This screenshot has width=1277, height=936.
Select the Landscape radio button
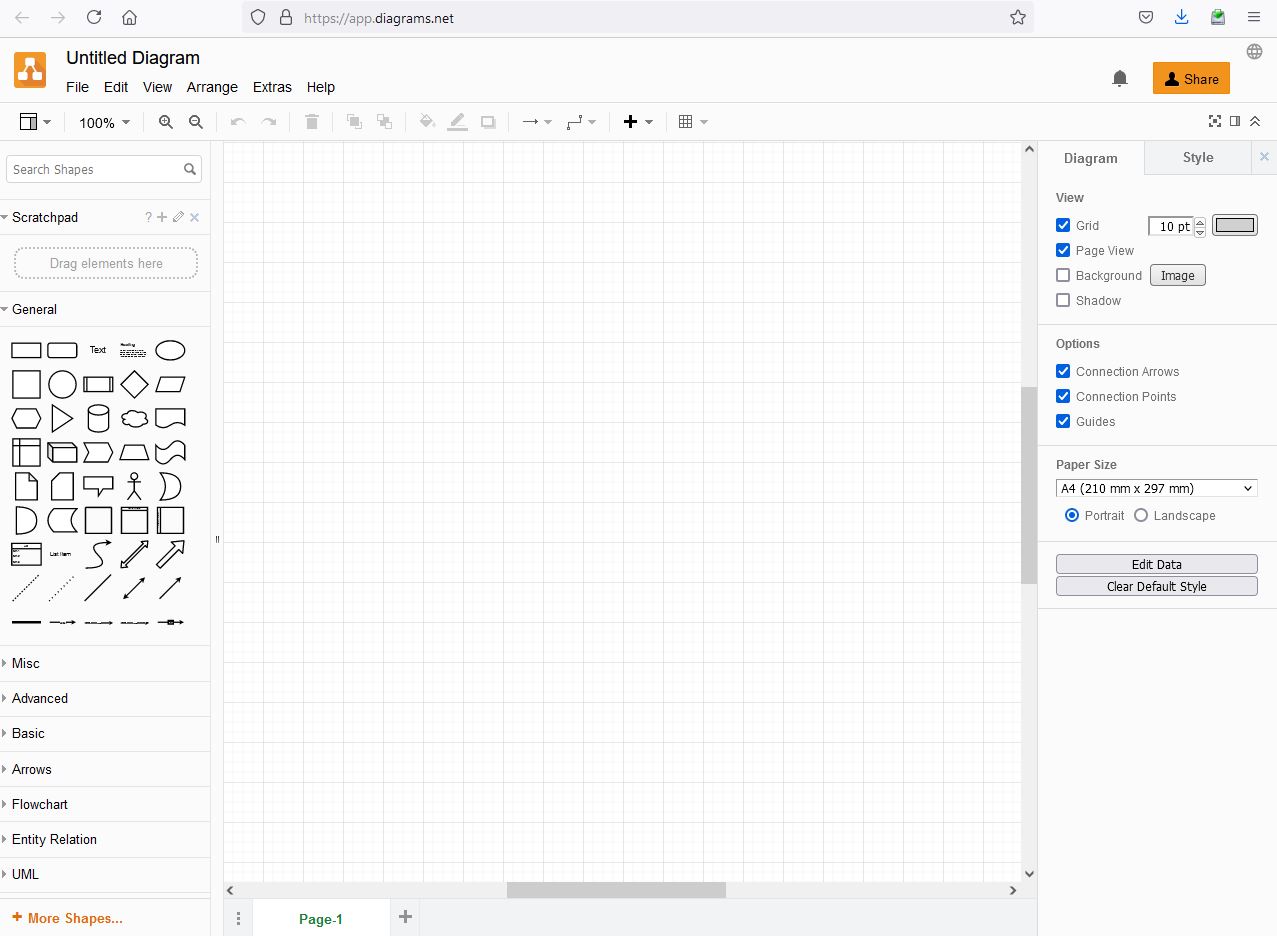[1141, 516]
